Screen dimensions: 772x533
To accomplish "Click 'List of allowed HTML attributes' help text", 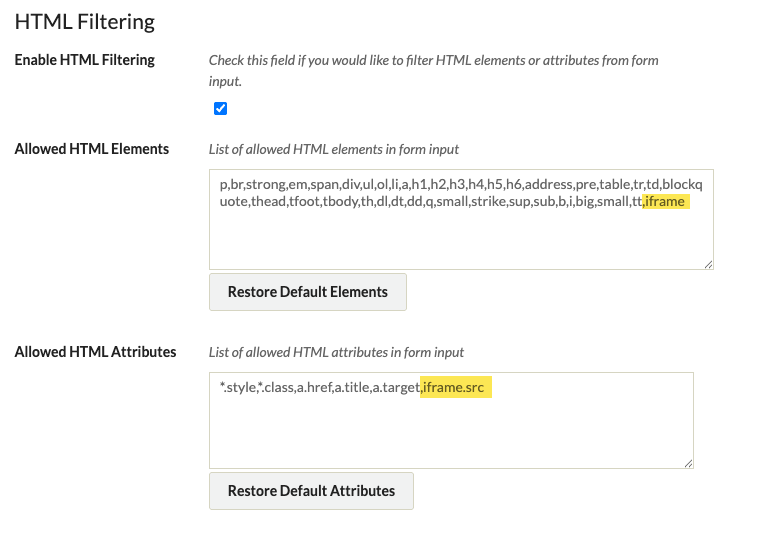I will click(336, 352).
